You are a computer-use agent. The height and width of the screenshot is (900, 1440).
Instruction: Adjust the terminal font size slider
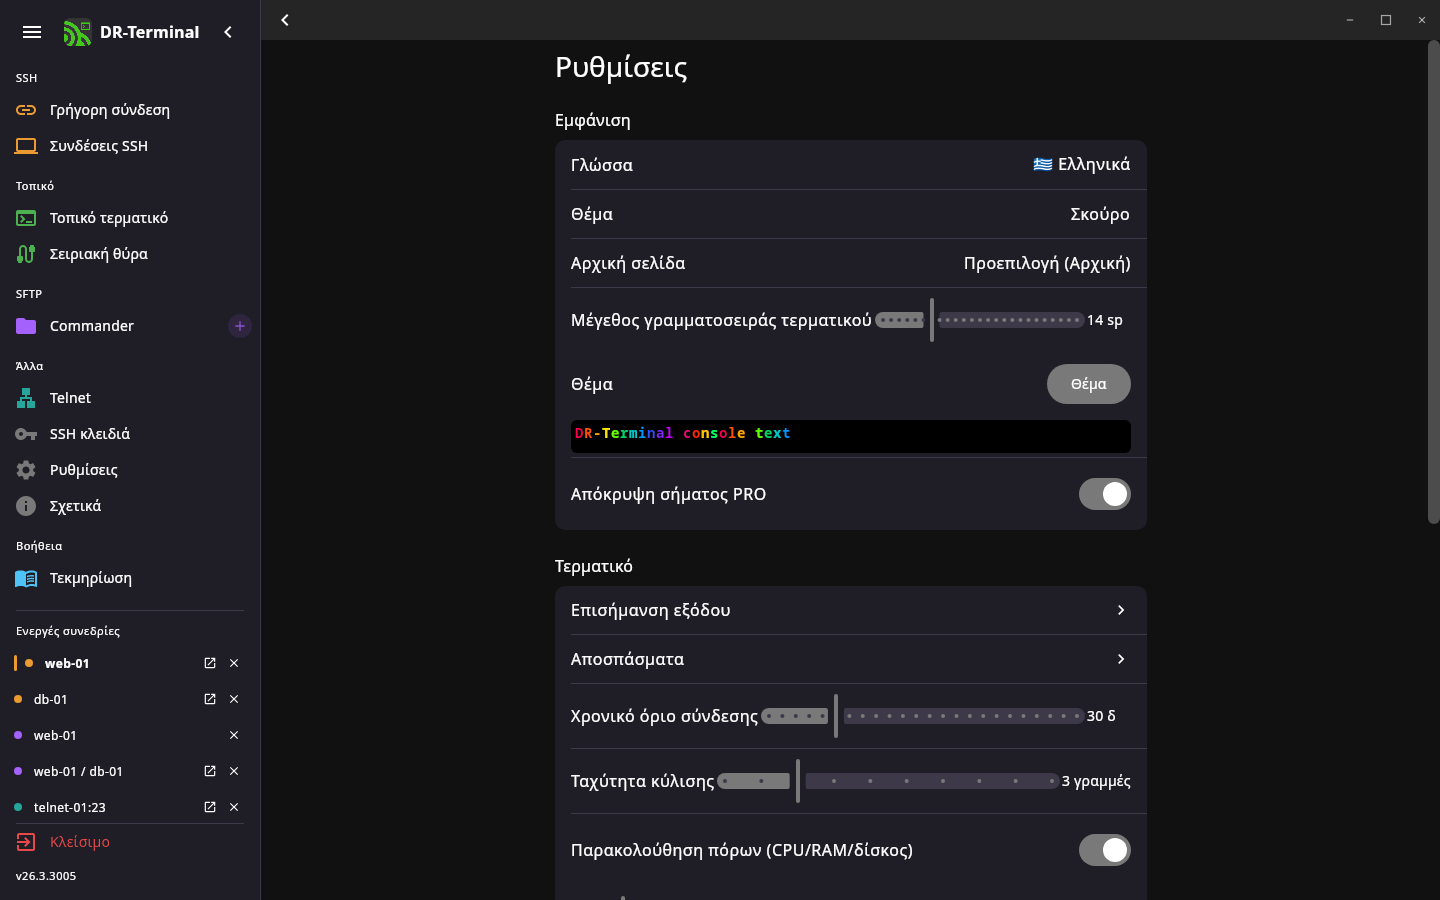[979, 320]
